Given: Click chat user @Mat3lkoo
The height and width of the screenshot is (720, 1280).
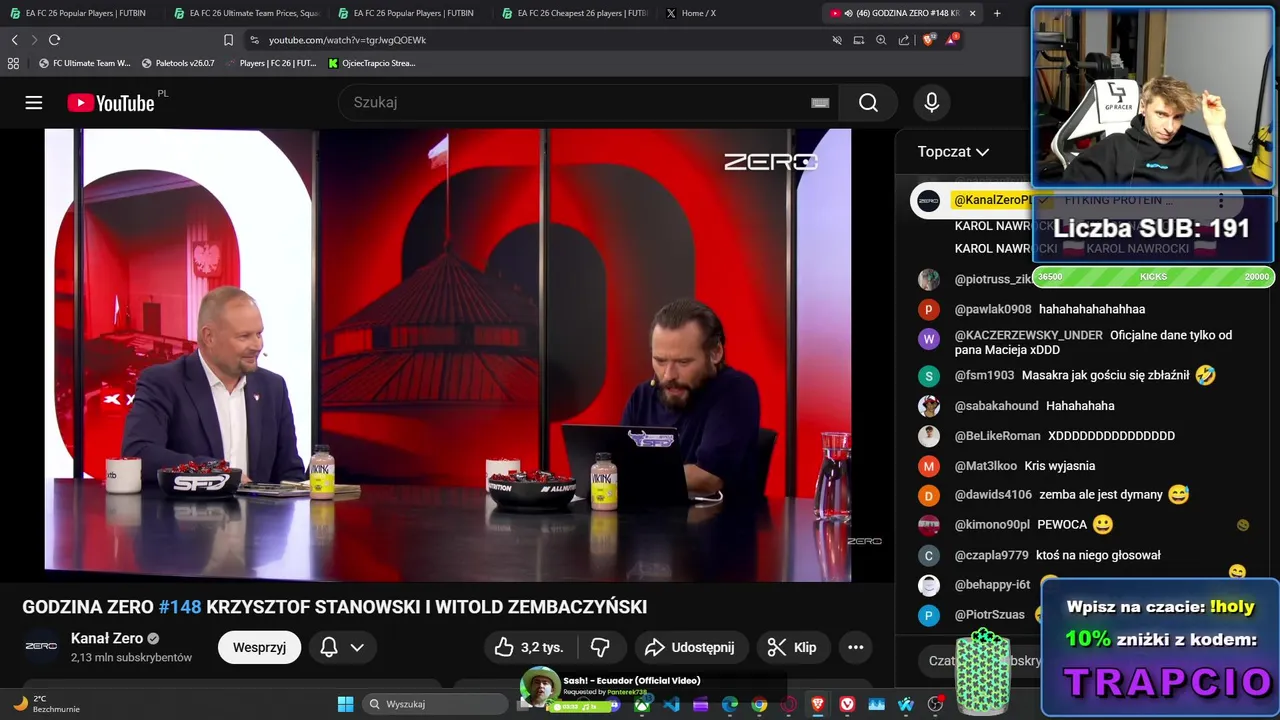Looking at the screenshot, I should point(985,466).
